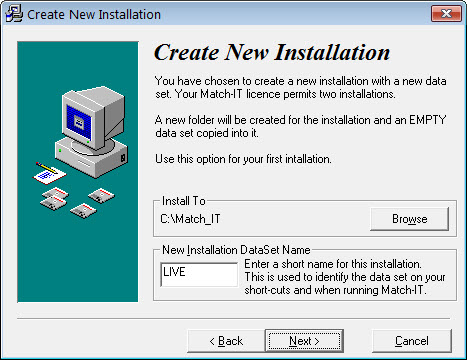Click the DataSet Name field containing LIVE
The height and width of the screenshot is (360, 467).
[x=199, y=274]
